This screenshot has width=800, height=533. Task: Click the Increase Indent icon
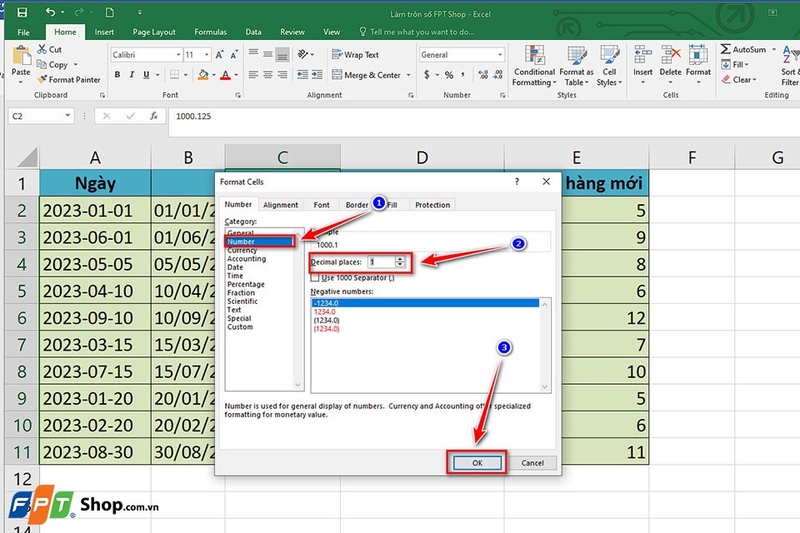317,75
